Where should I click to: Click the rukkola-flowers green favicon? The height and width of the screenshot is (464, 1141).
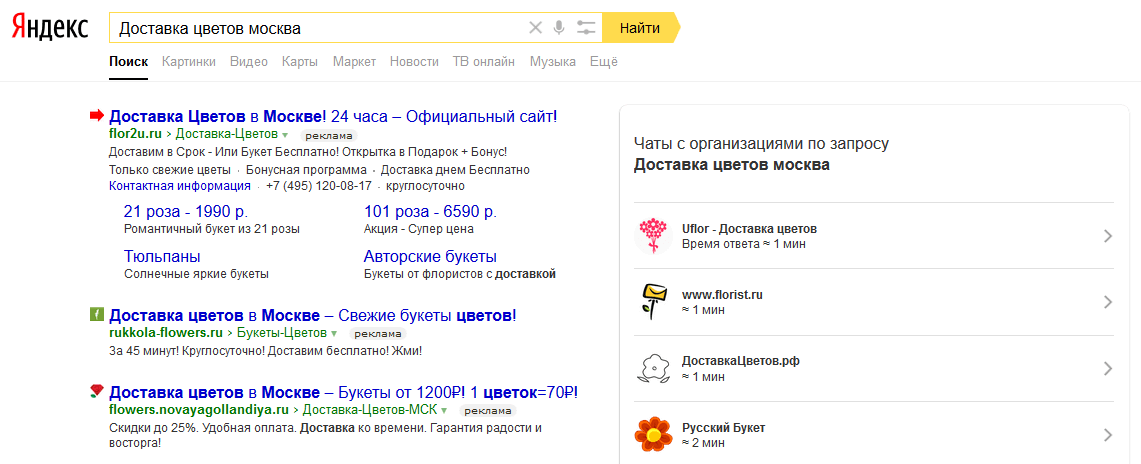click(x=97, y=315)
